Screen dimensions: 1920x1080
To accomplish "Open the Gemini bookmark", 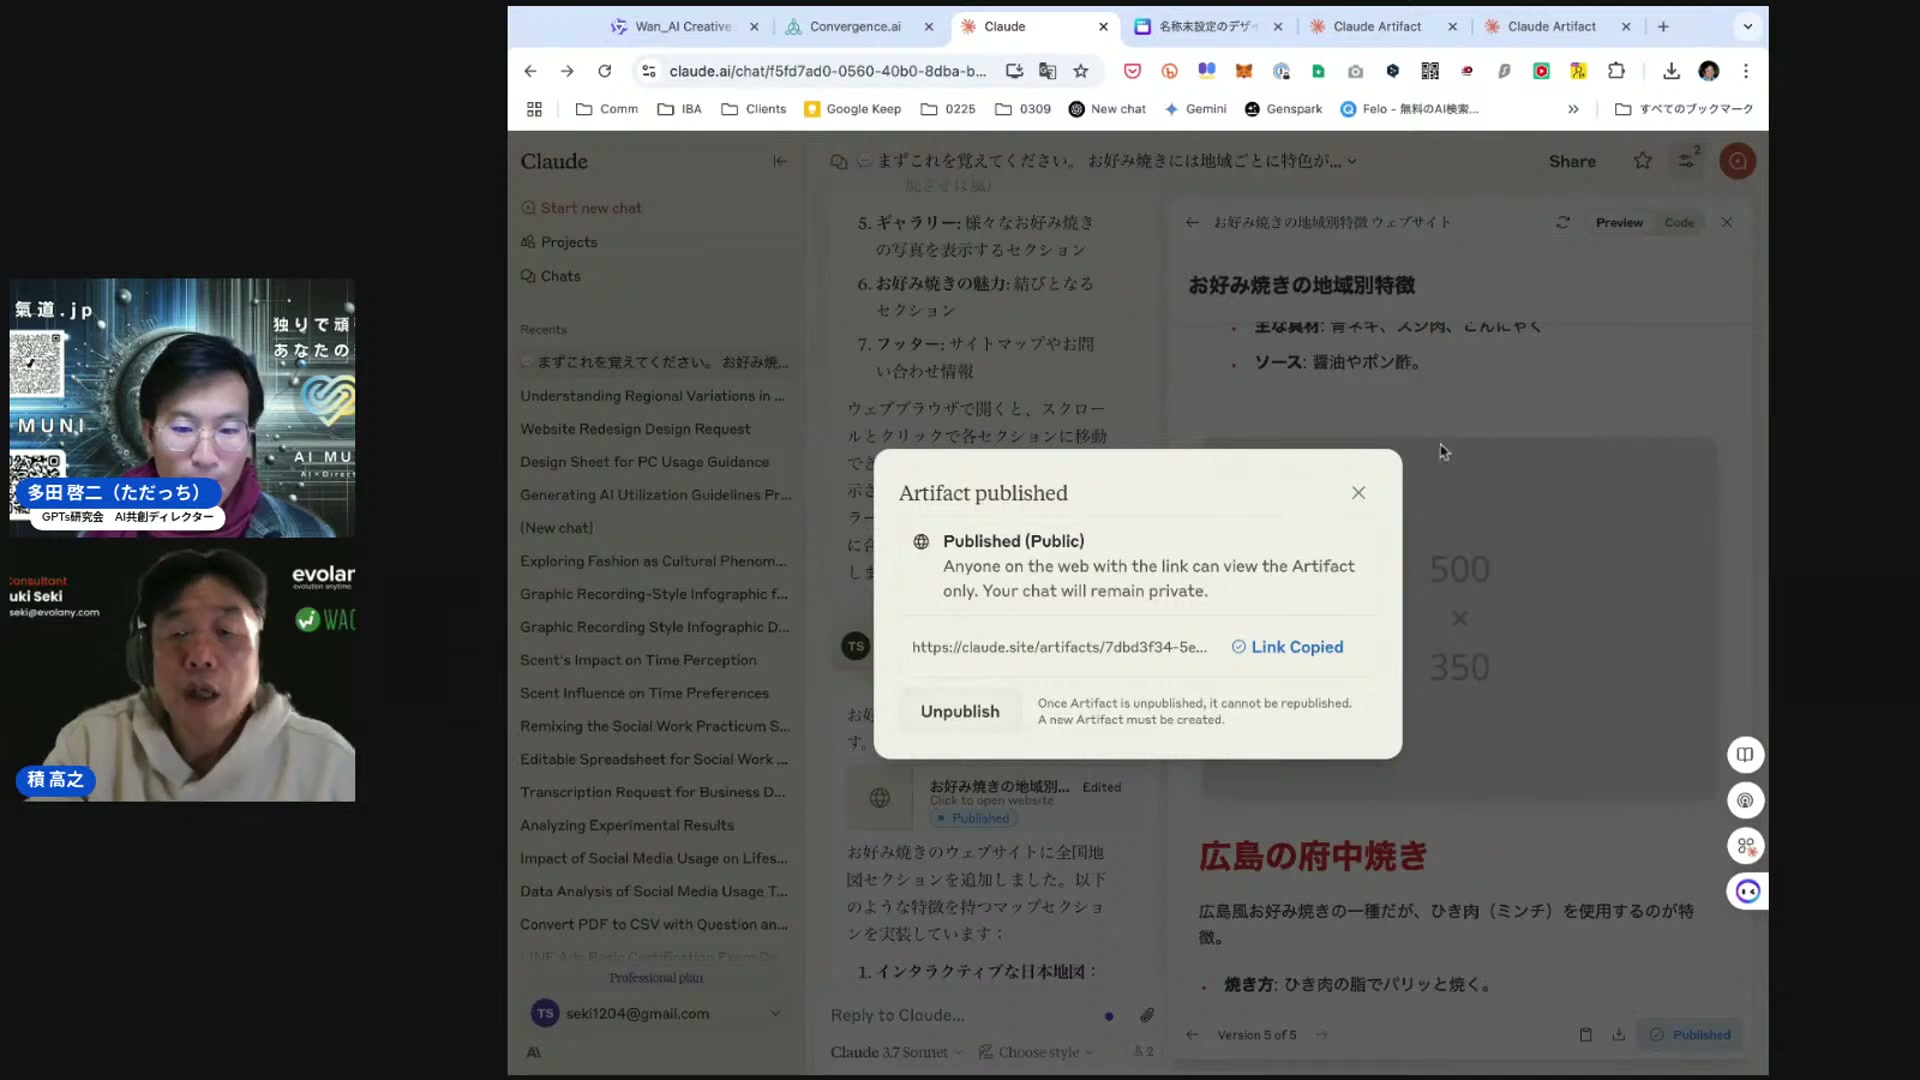I will point(1196,109).
